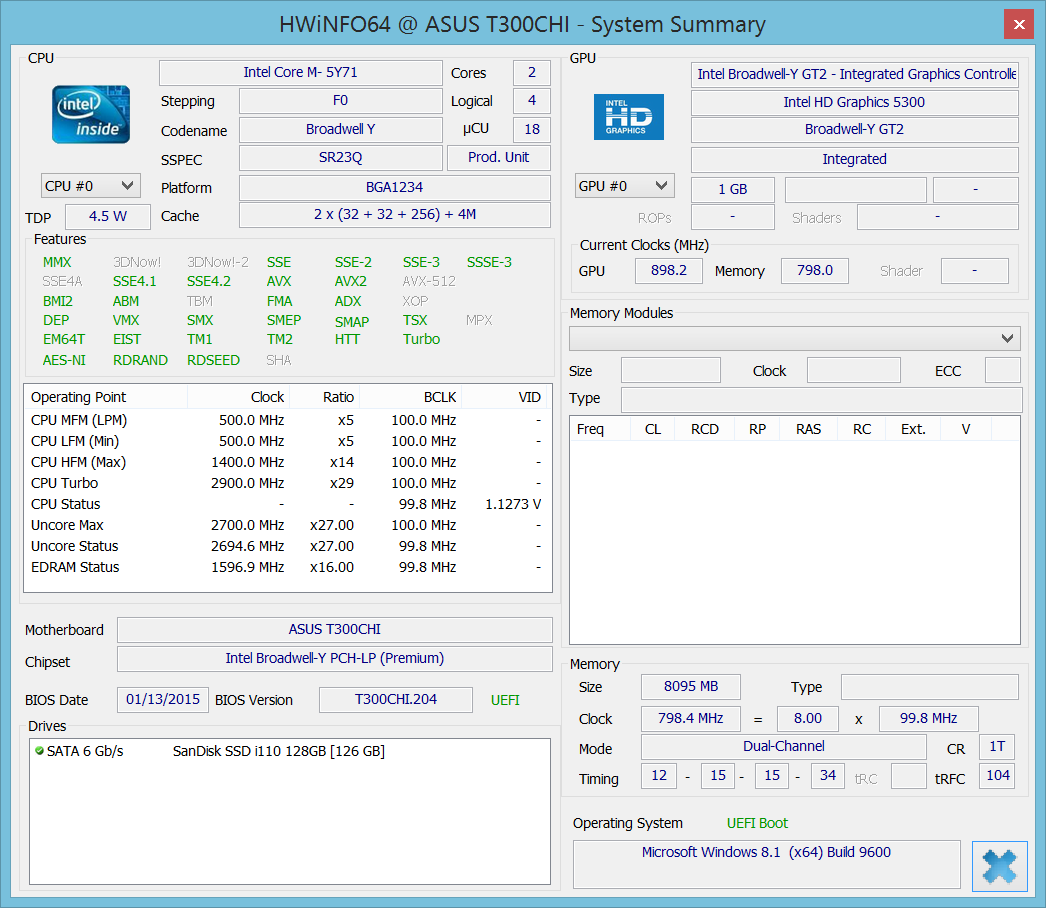This screenshot has height=908, width=1046.
Task: Click the Platform value BGA1234
Action: [x=395, y=187]
